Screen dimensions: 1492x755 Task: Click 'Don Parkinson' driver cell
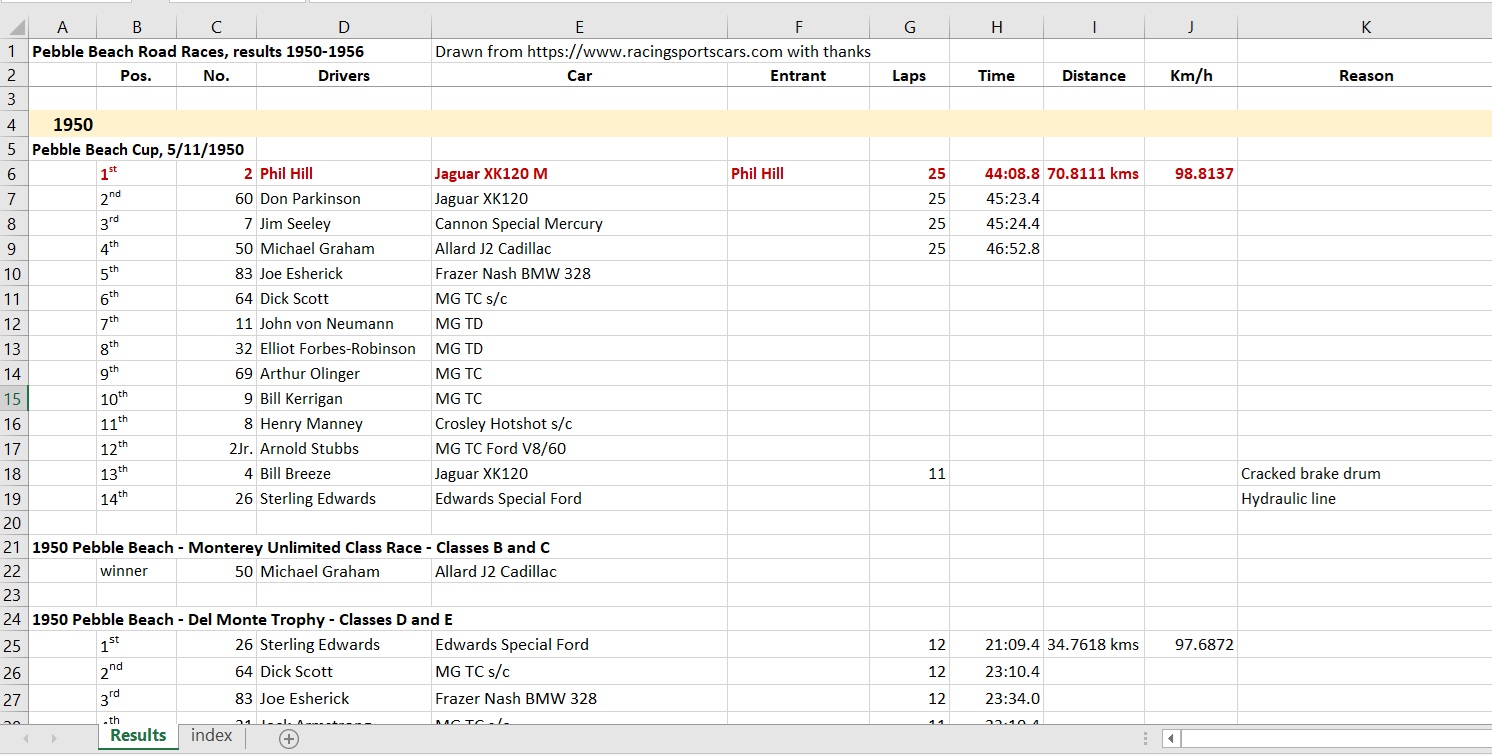click(344, 198)
